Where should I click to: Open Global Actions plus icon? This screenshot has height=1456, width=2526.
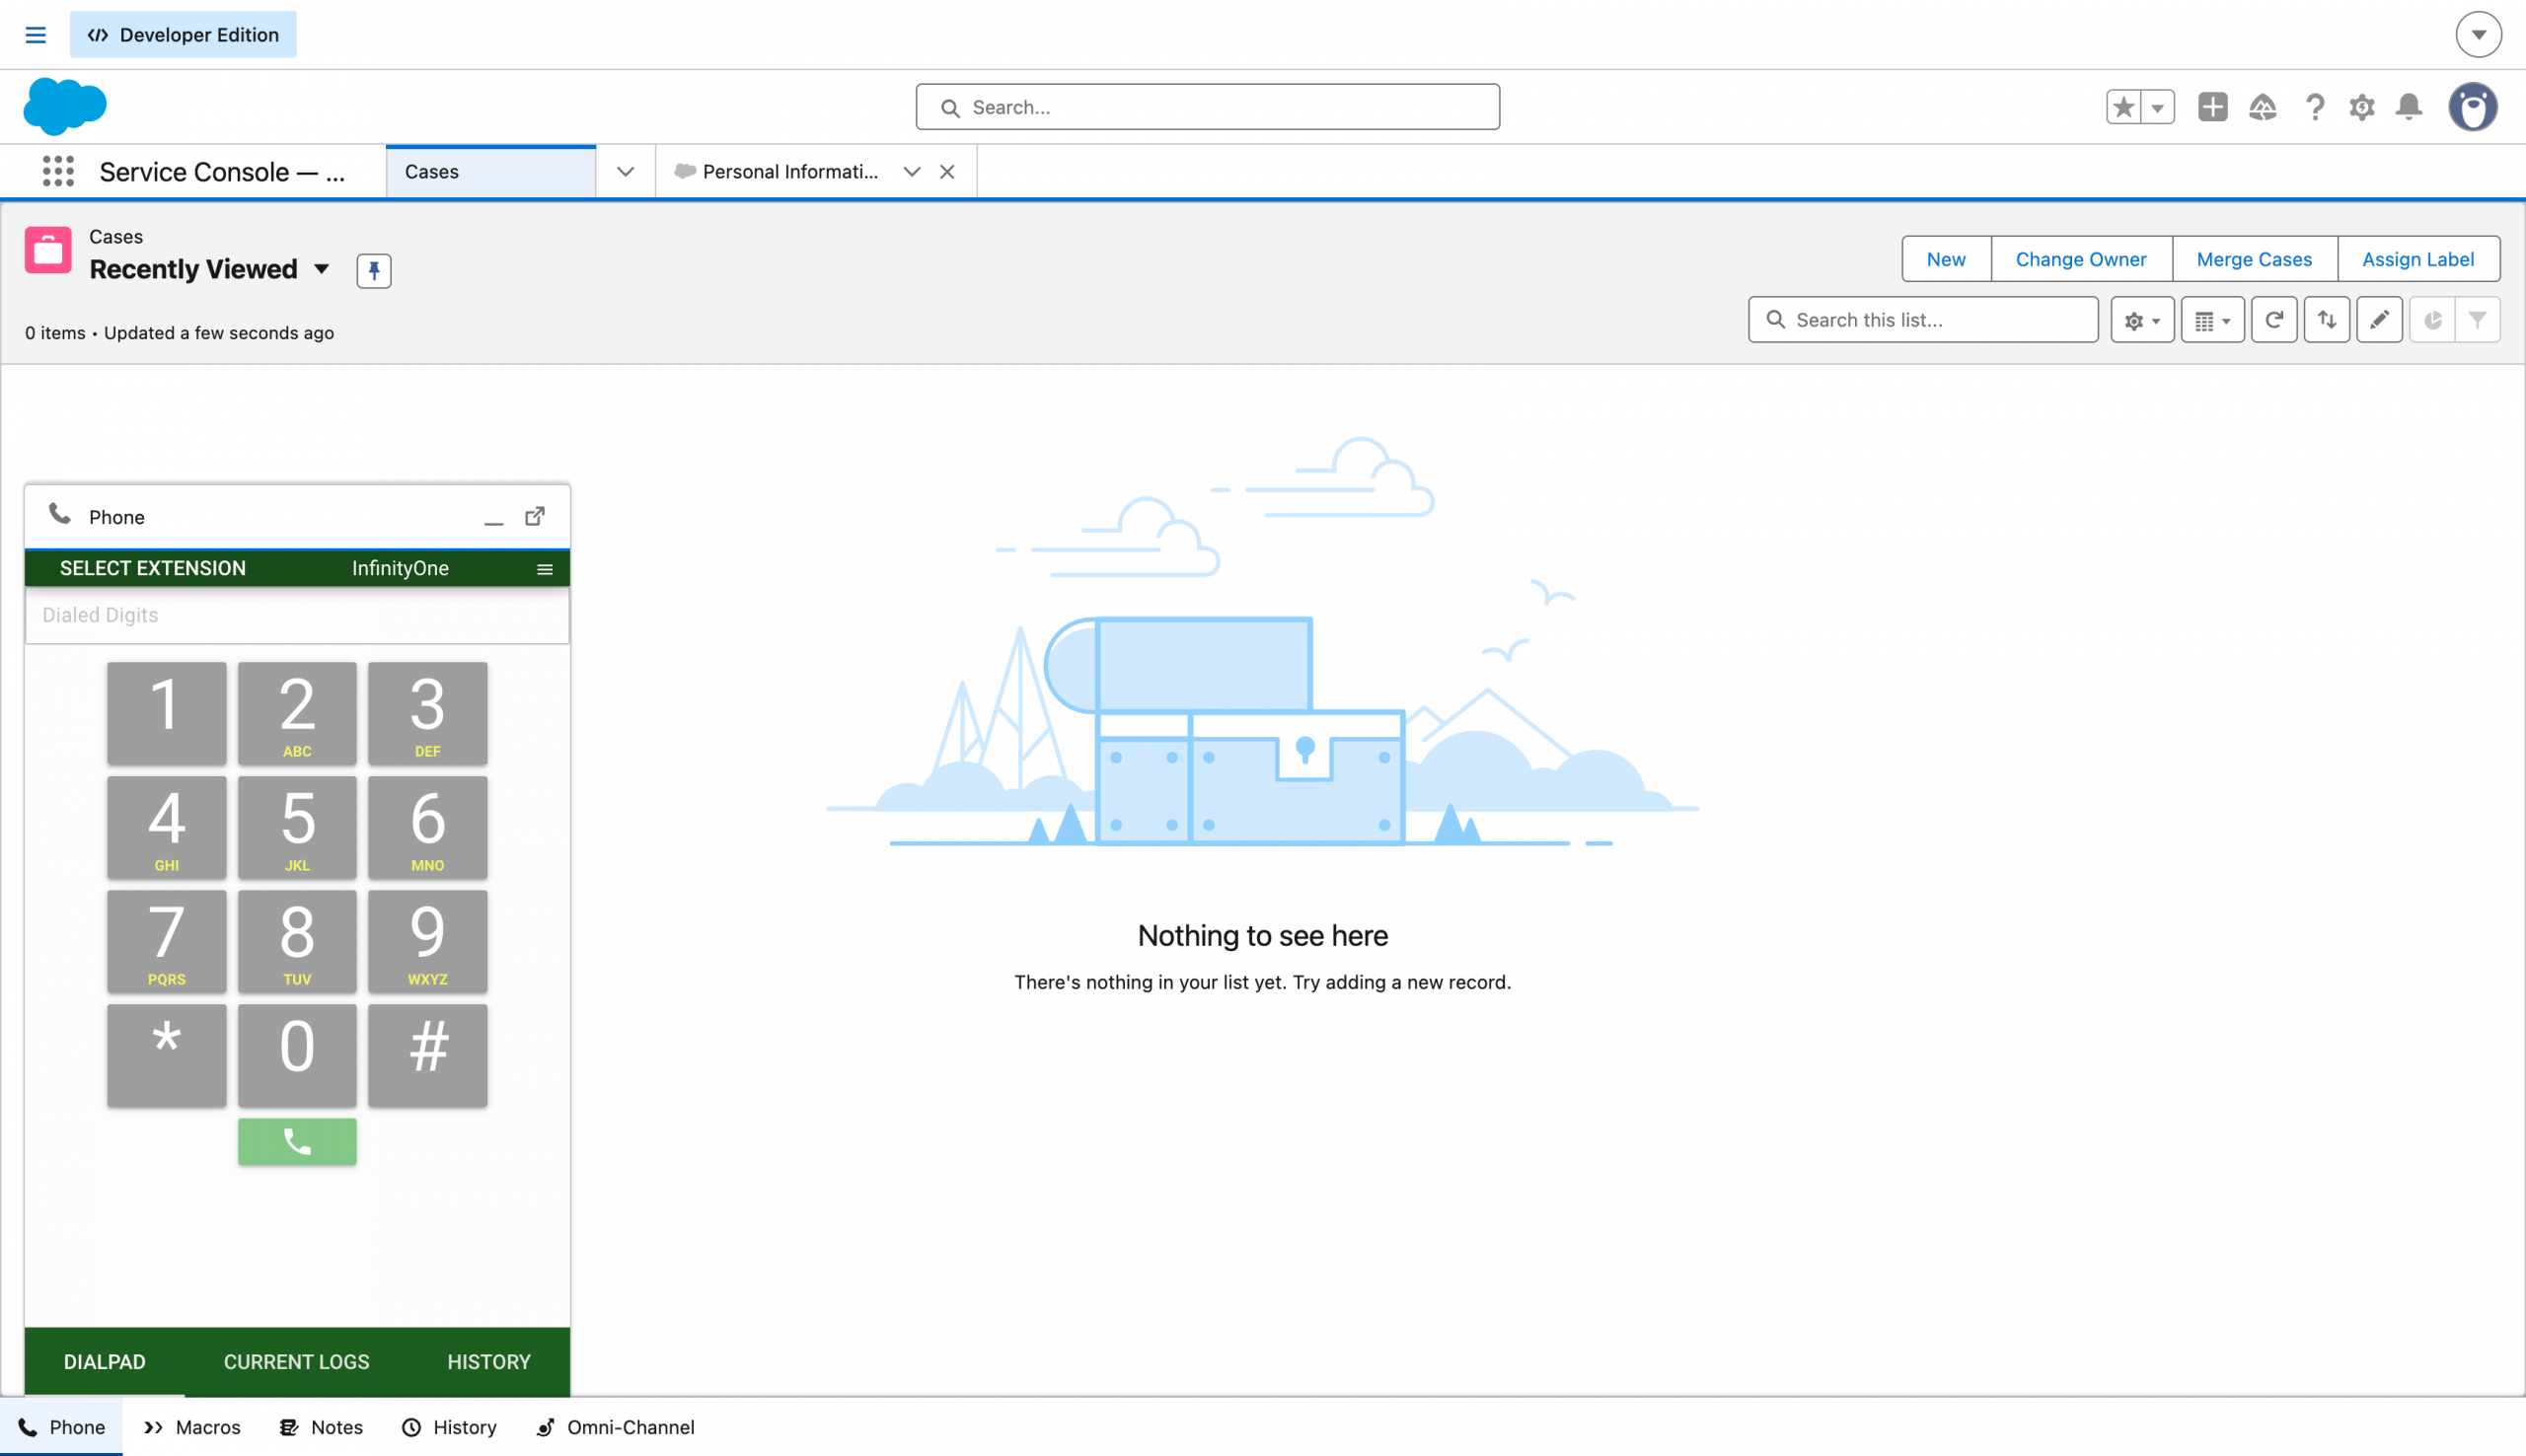tap(2213, 107)
